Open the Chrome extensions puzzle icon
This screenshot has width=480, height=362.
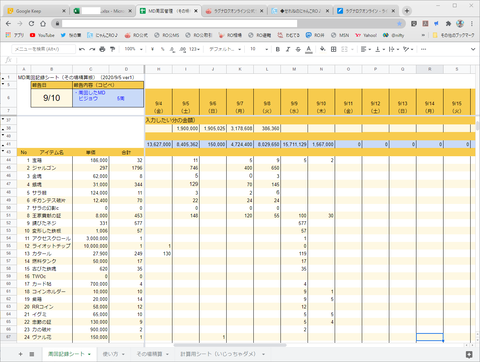click(448, 24)
